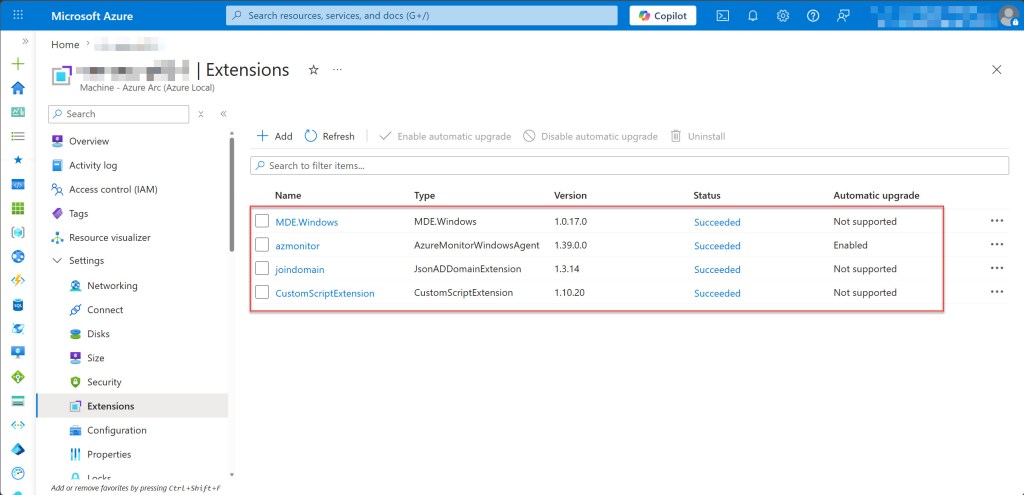Open Activity log in the resource menu
Image resolution: width=1024 pixels, height=495 pixels.
92,166
